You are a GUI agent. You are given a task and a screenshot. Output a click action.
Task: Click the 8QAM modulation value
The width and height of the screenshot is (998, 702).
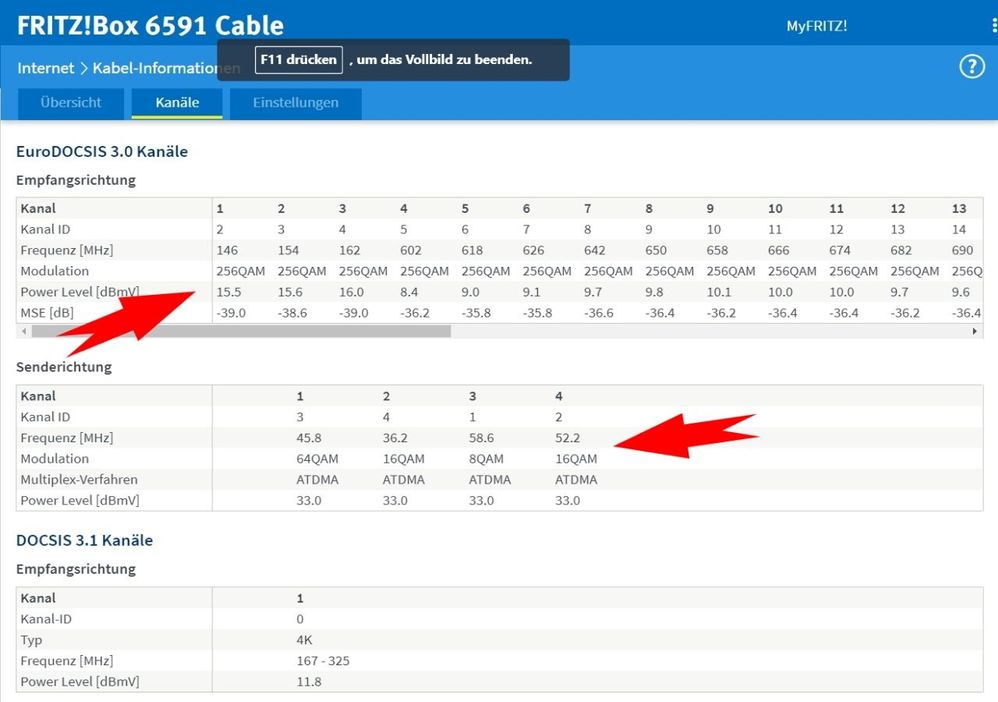click(486, 459)
